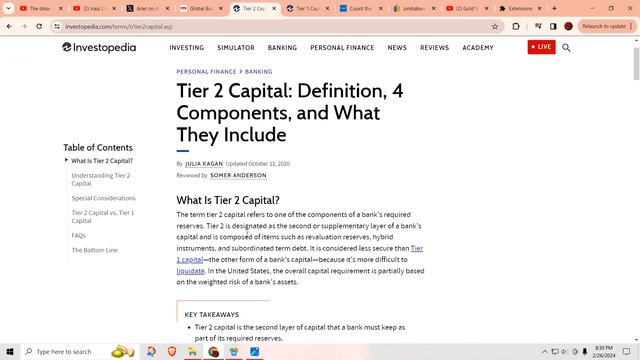Open the Chrome taskbar icon
Screen dimensions: 640x360
(x=213, y=351)
